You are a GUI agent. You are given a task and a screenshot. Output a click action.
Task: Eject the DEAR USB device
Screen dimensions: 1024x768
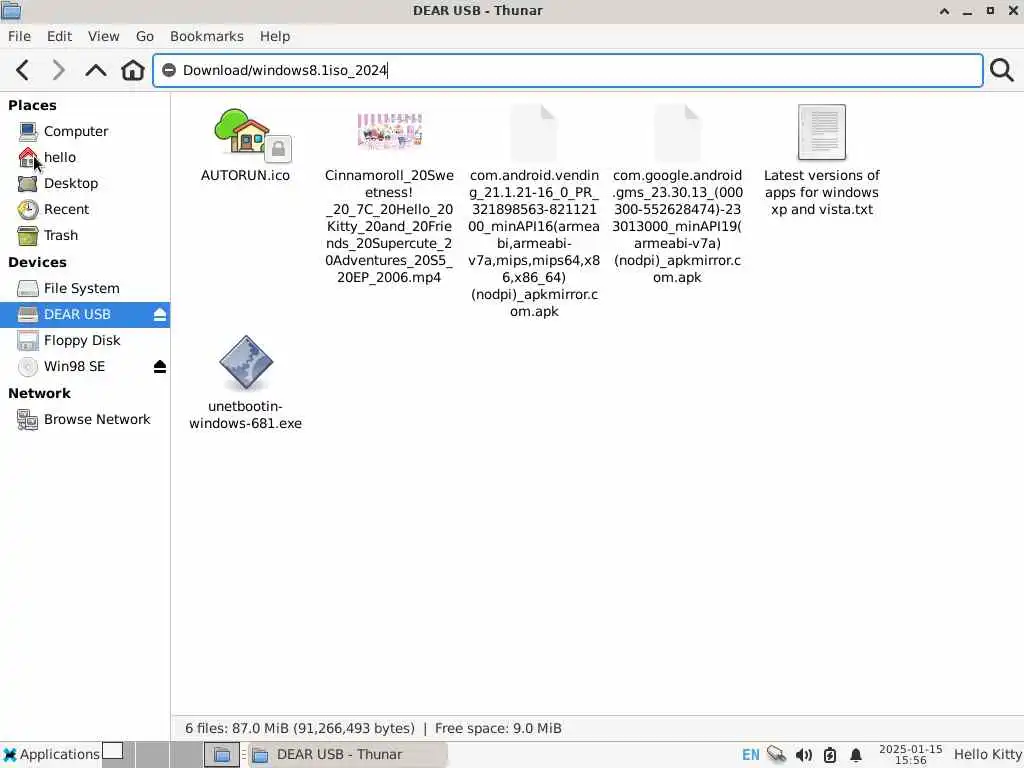(159, 315)
